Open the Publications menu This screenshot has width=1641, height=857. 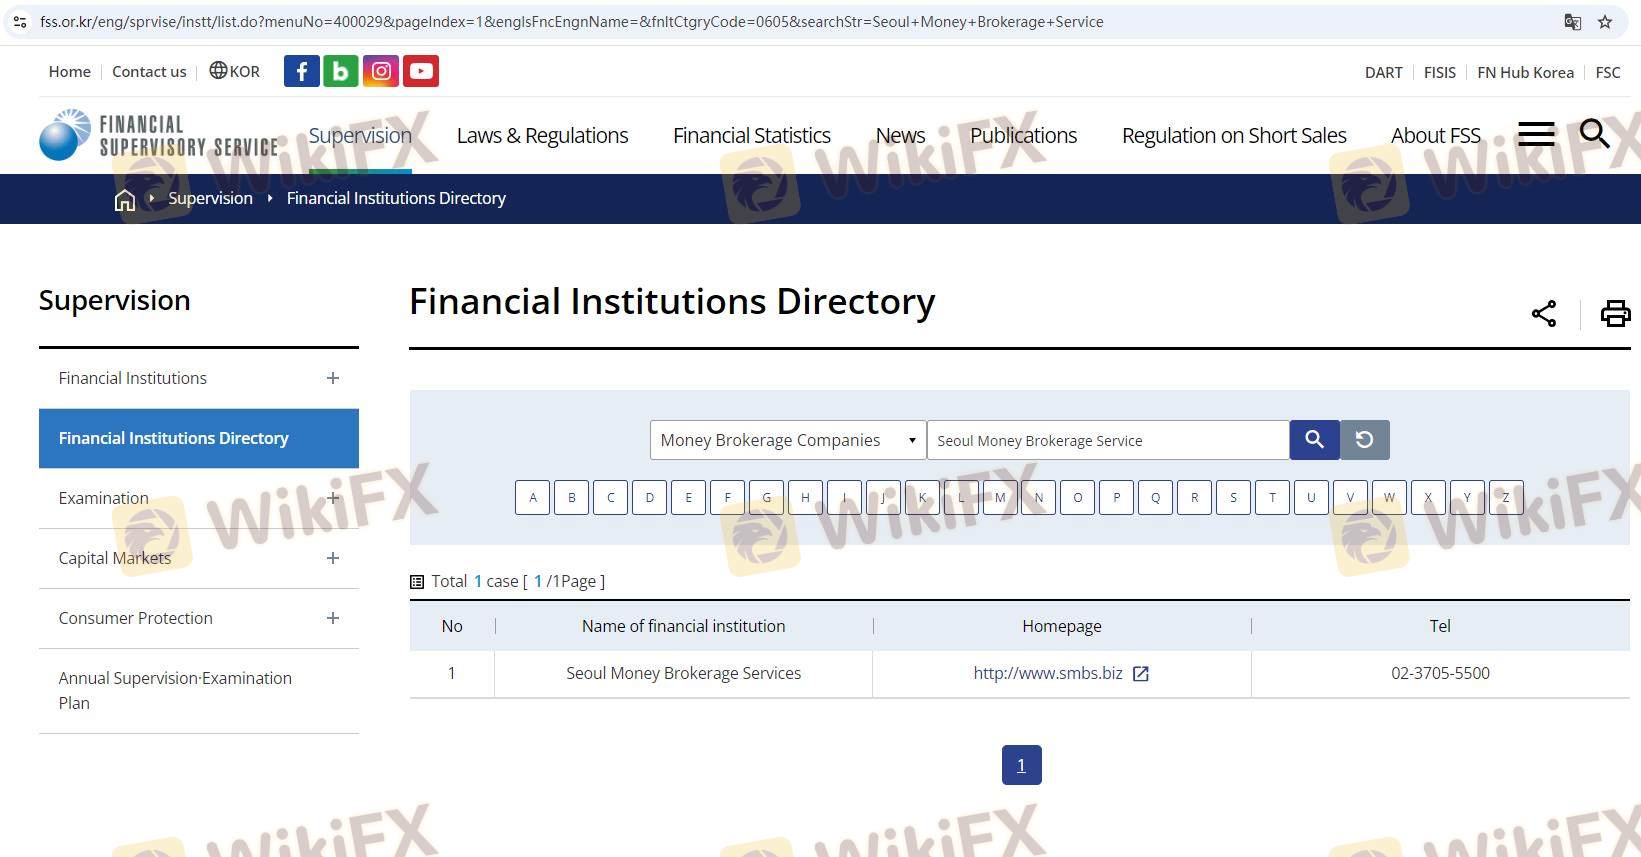click(x=1023, y=135)
